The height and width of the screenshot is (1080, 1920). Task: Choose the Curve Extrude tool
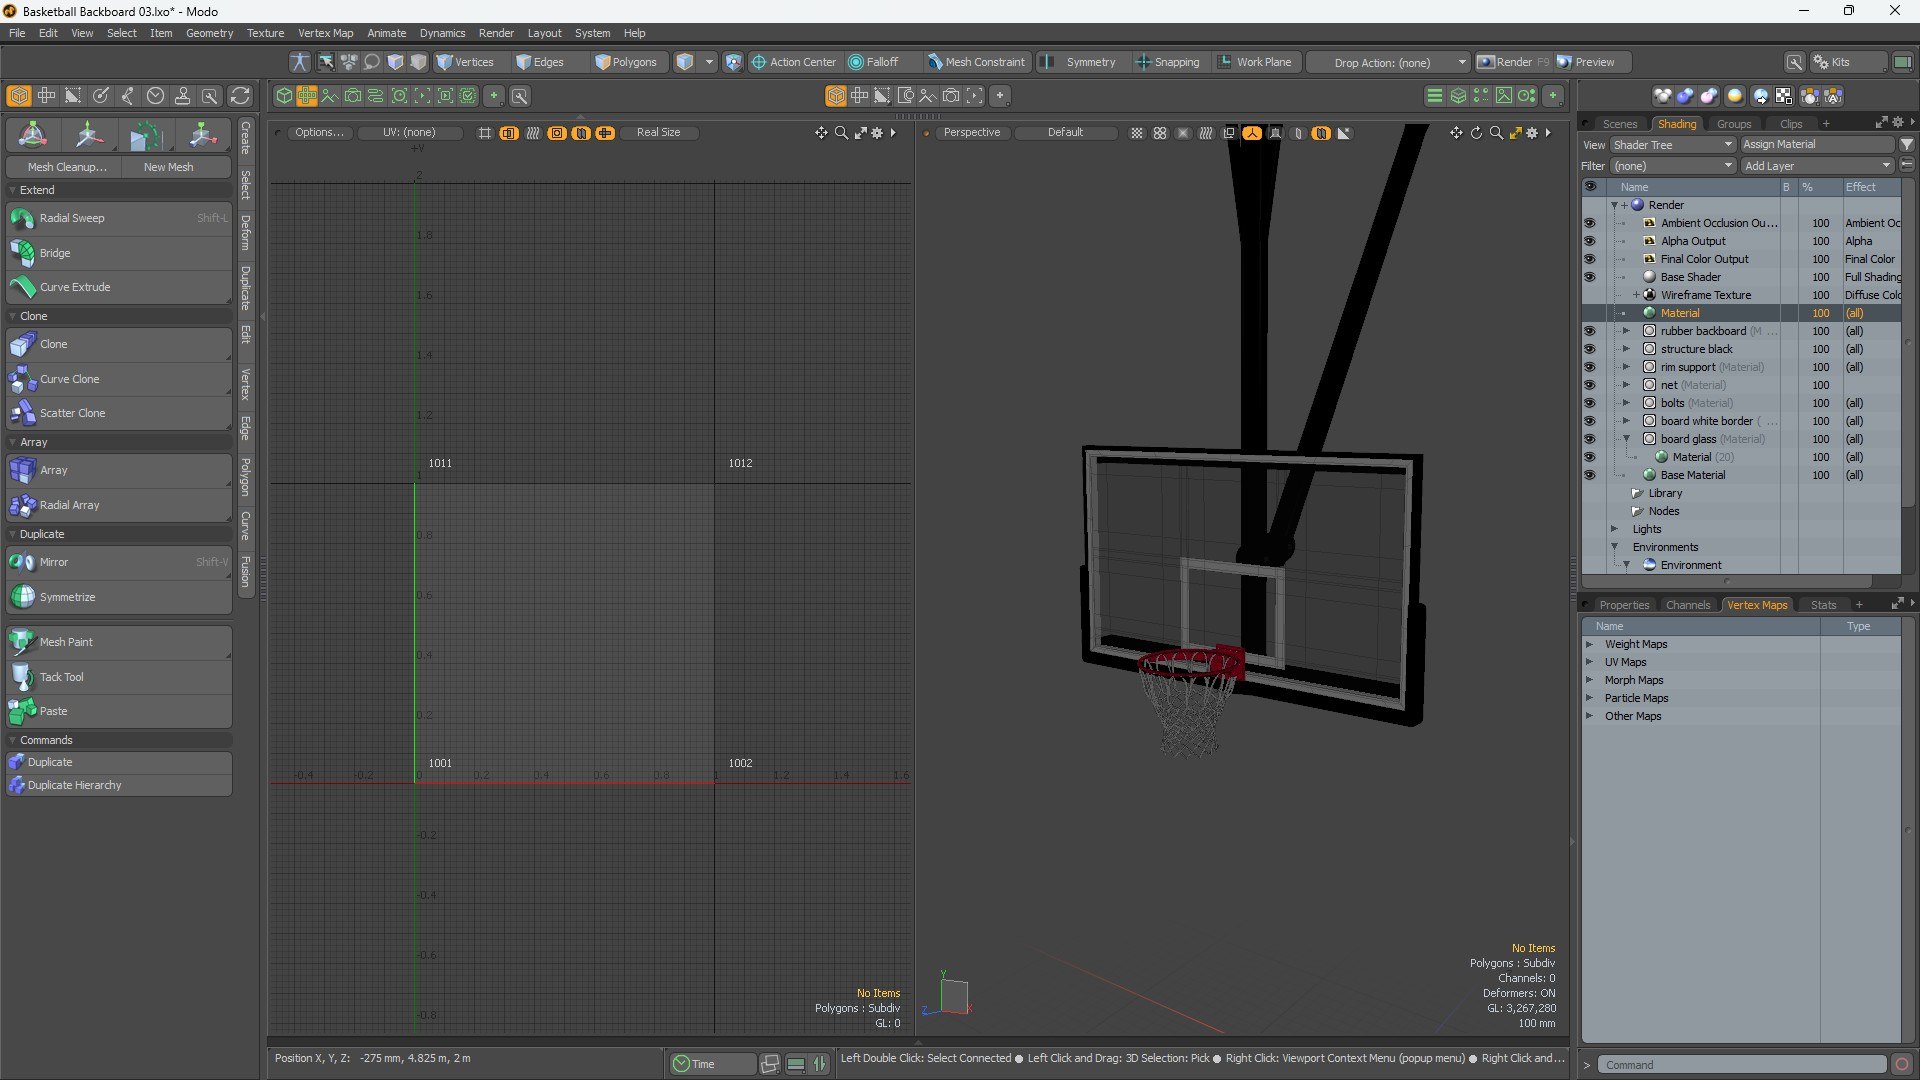pyautogui.click(x=119, y=287)
